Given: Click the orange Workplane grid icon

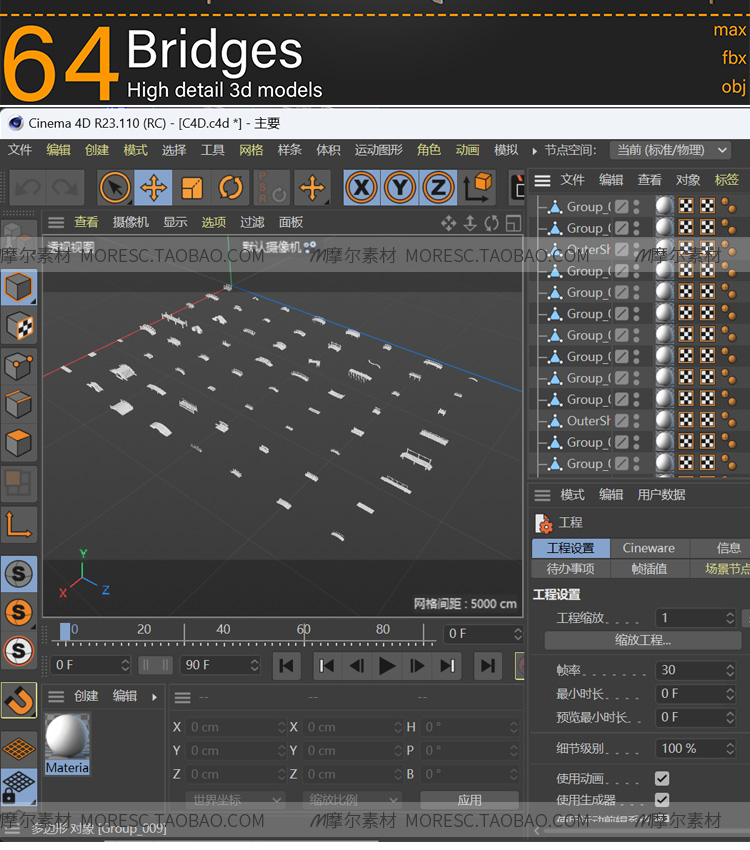Looking at the screenshot, I should point(19,749).
